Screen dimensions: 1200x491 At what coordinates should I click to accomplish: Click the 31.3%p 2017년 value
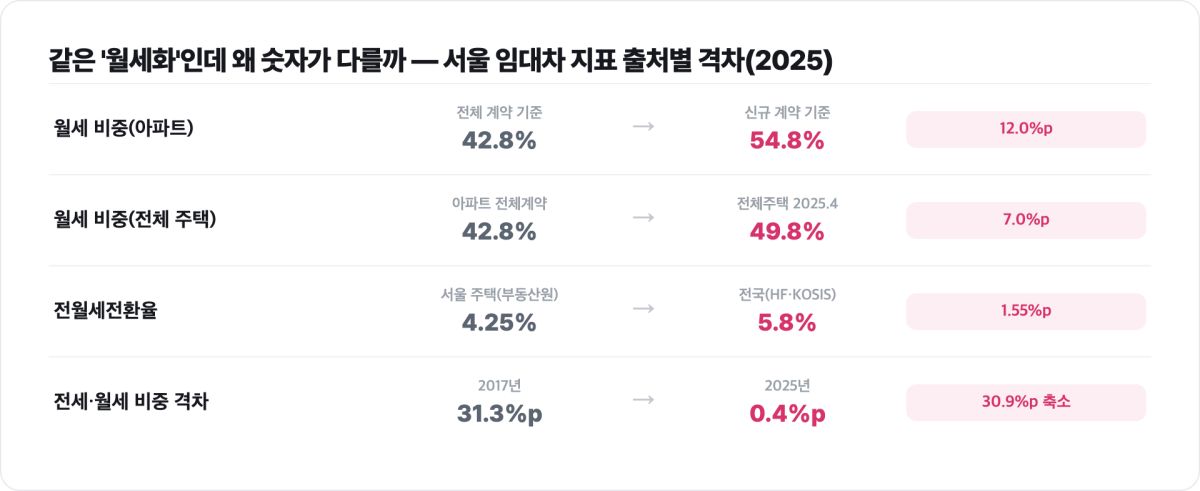(x=499, y=414)
